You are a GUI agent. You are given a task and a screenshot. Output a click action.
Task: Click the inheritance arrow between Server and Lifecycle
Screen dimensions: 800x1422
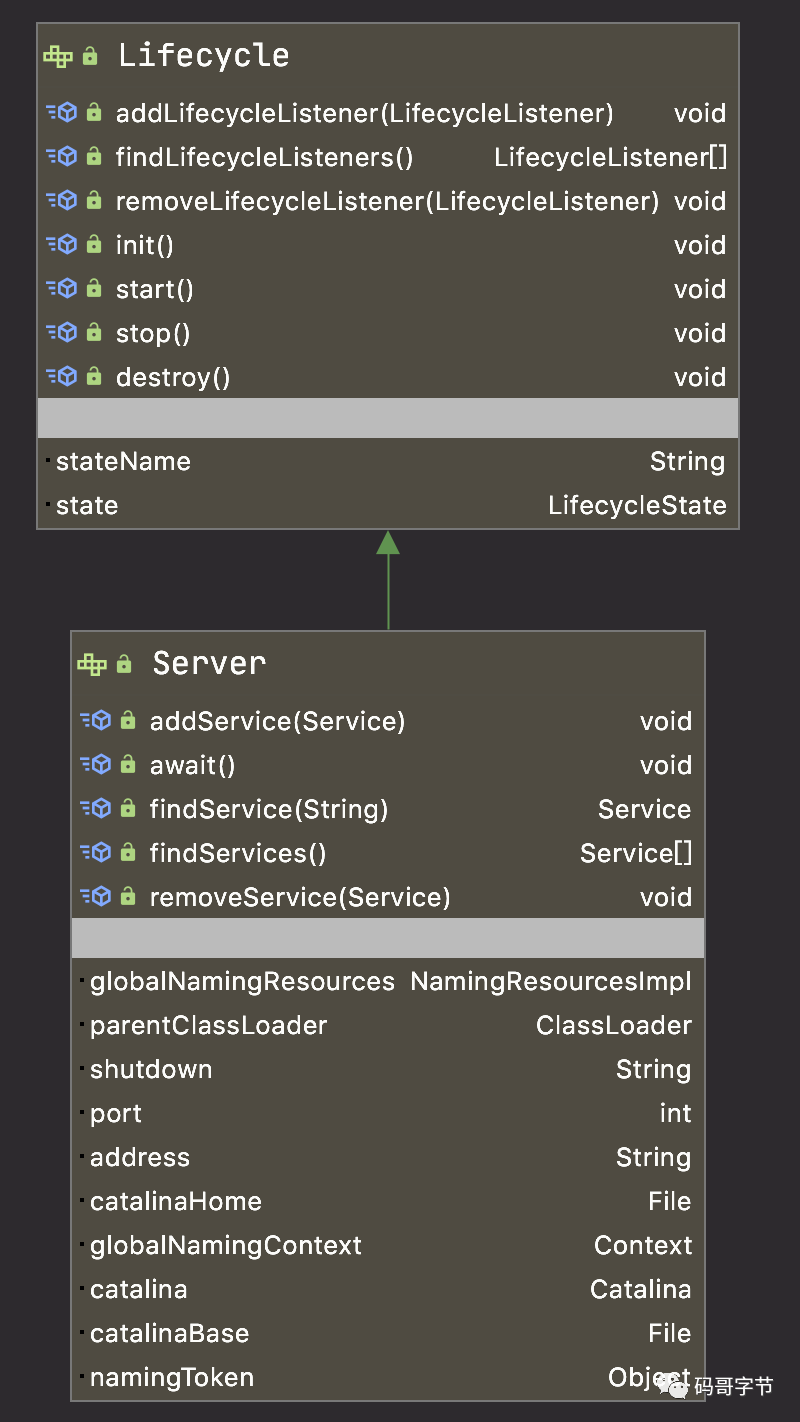click(388, 580)
